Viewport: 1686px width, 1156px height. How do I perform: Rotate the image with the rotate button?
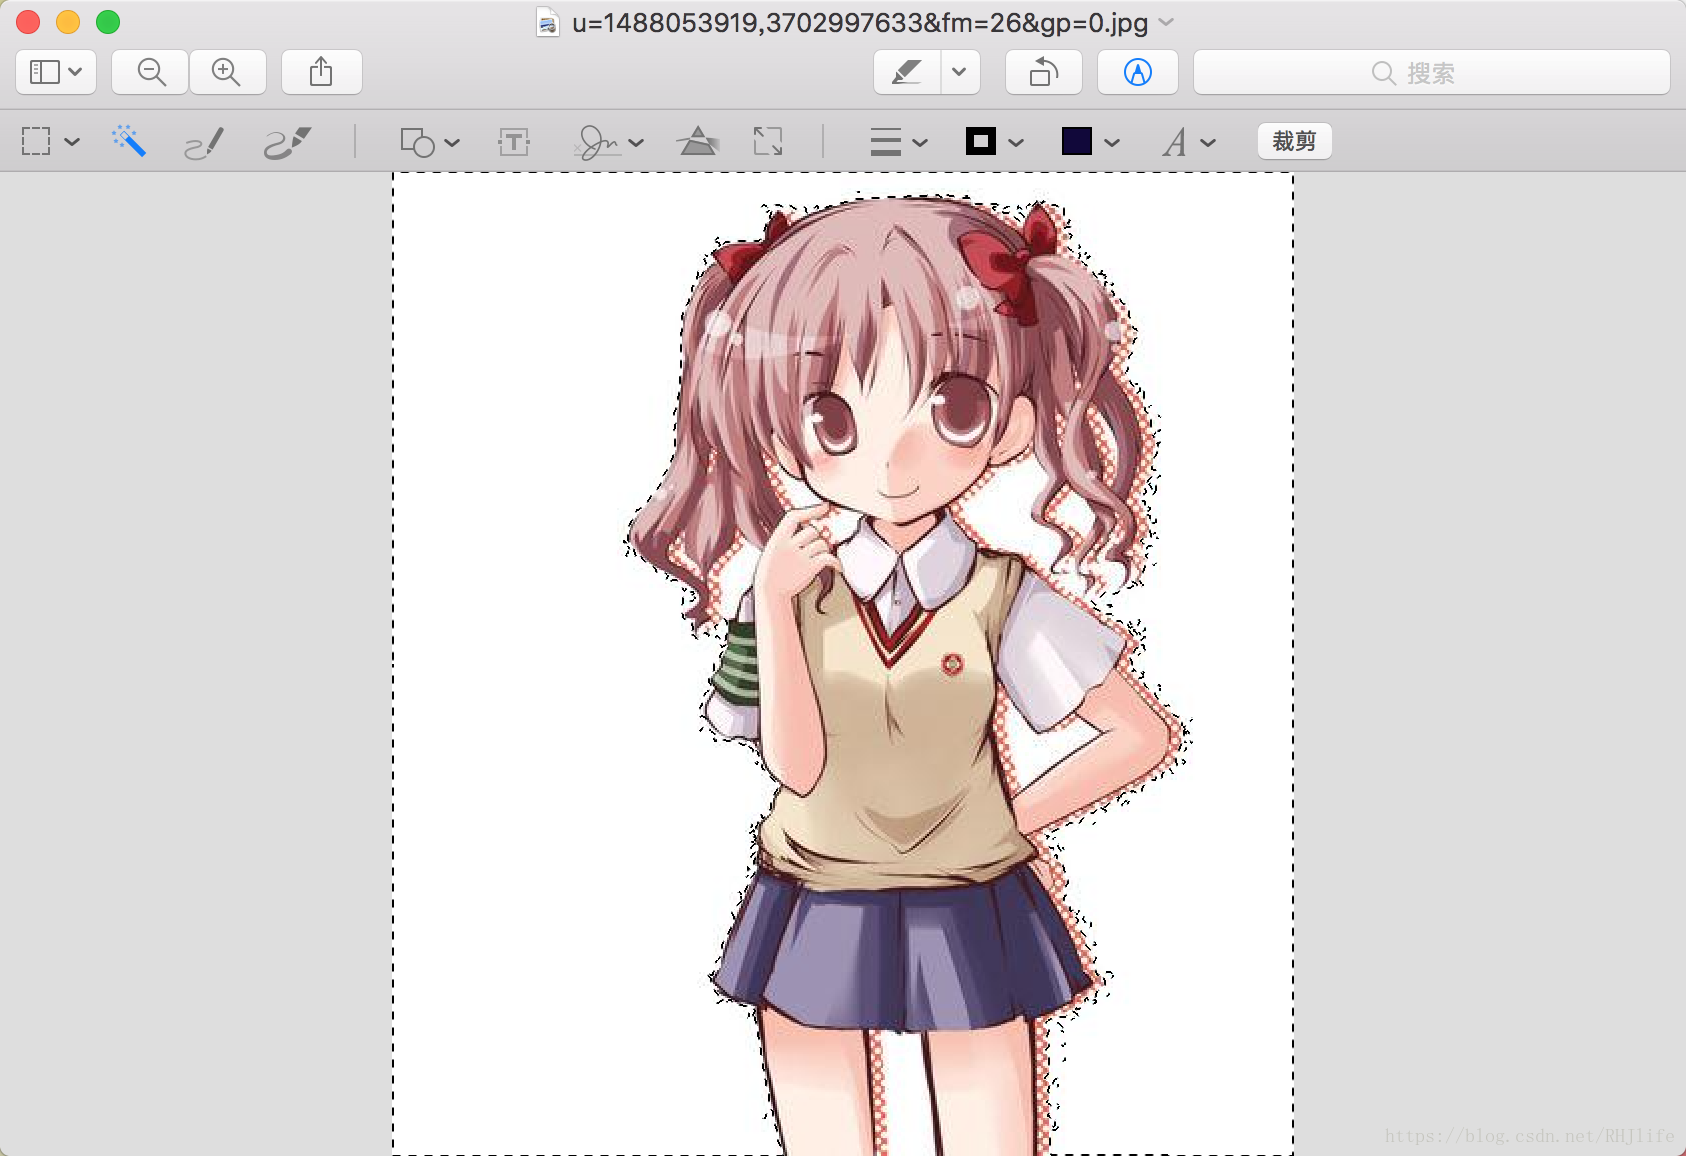coord(1043,72)
